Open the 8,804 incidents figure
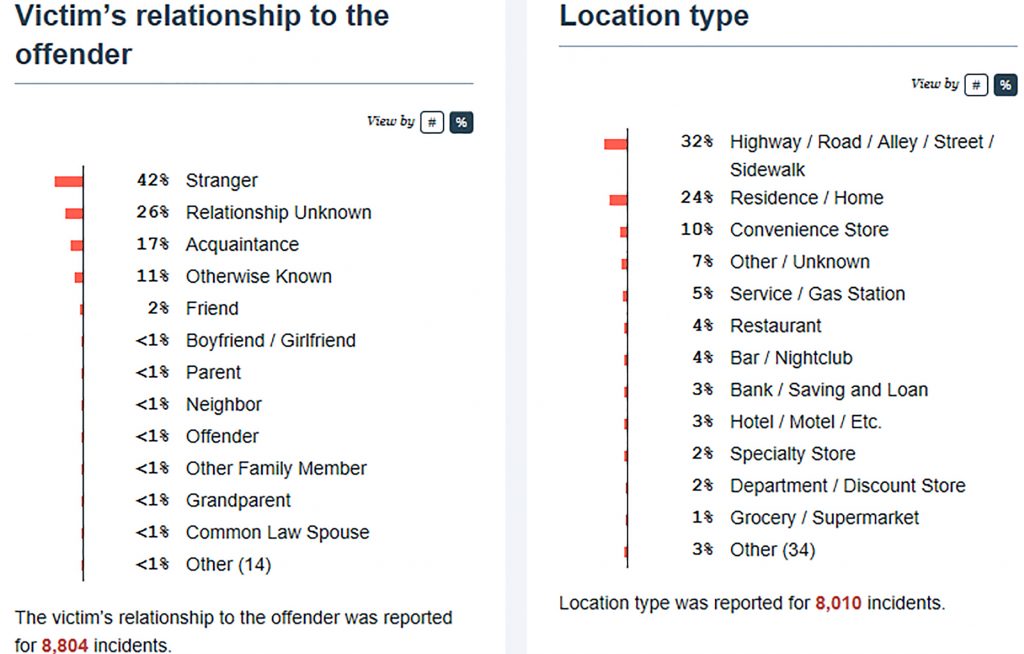 pyautogui.click(x=65, y=646)
